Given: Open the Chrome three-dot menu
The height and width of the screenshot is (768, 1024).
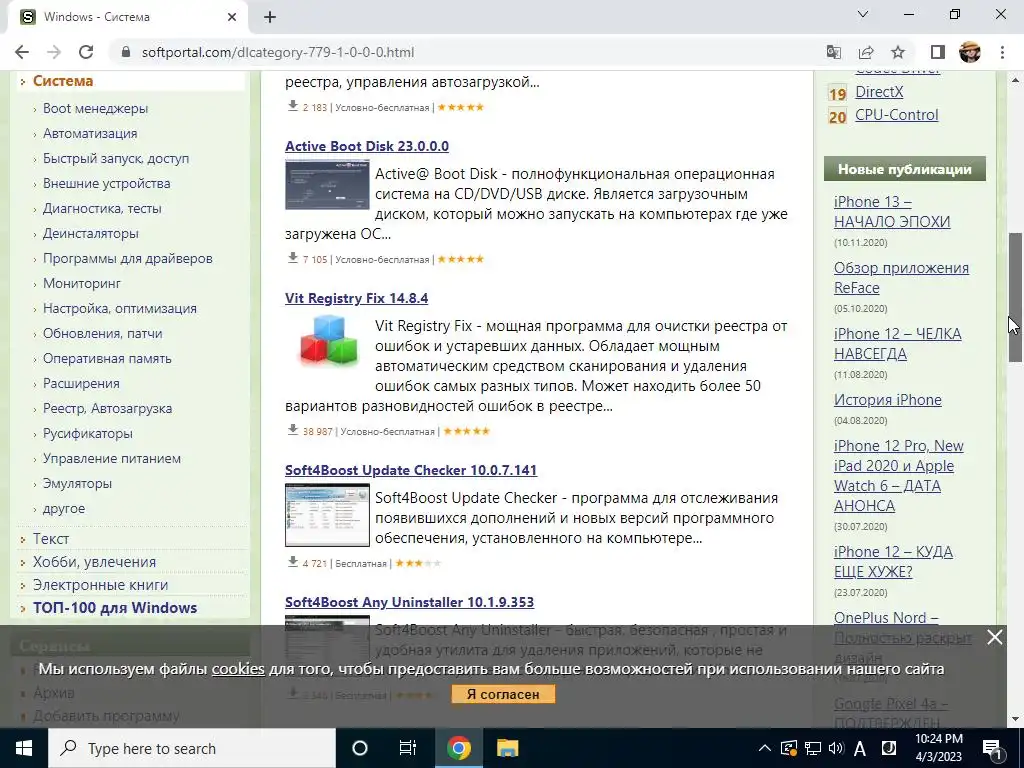Looking at the screenshot, I should (x=1002, y=52).
